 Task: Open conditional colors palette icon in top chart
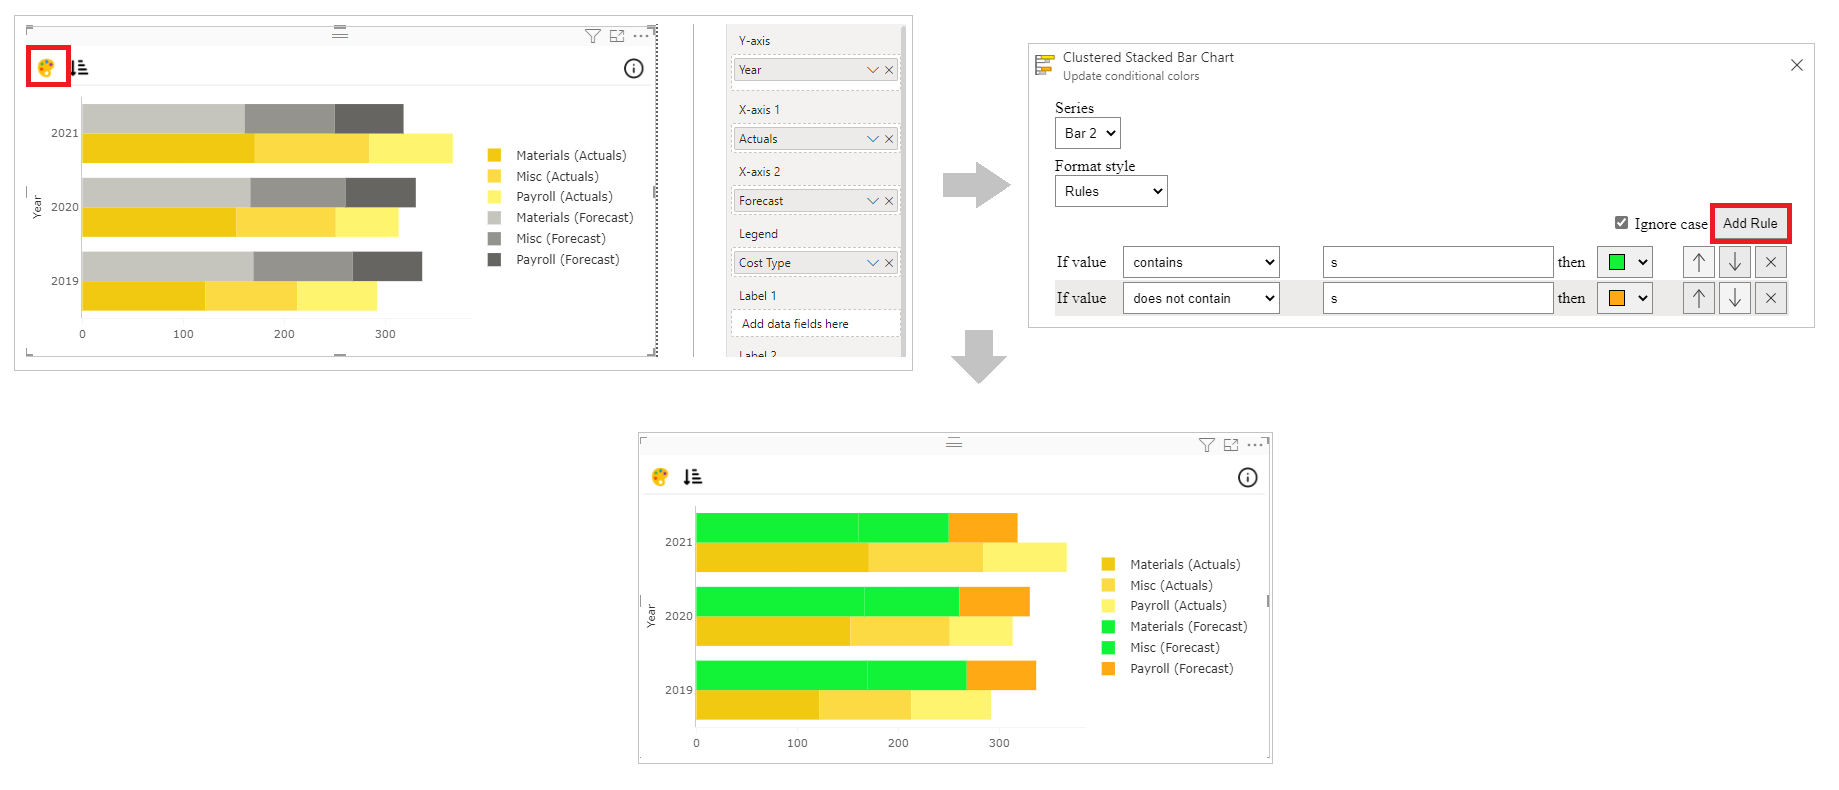tap(46, 68)
